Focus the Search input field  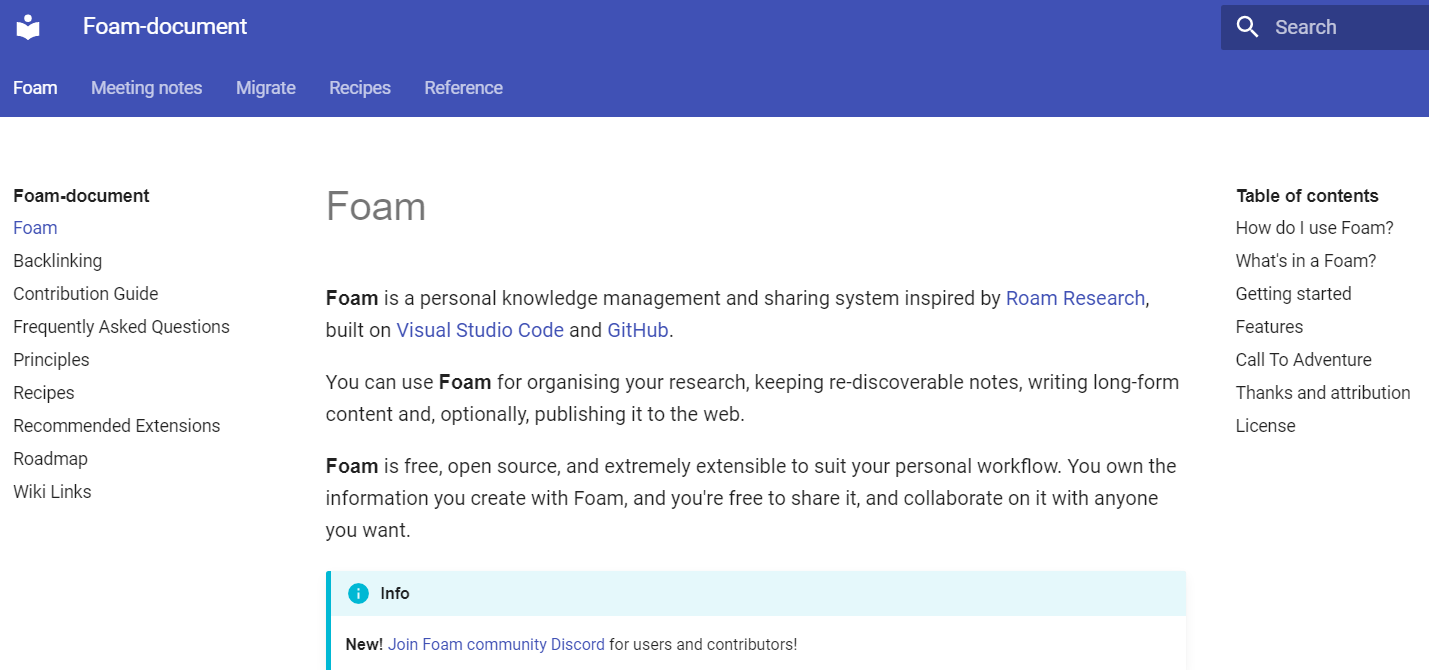(x=1325, y=27)
